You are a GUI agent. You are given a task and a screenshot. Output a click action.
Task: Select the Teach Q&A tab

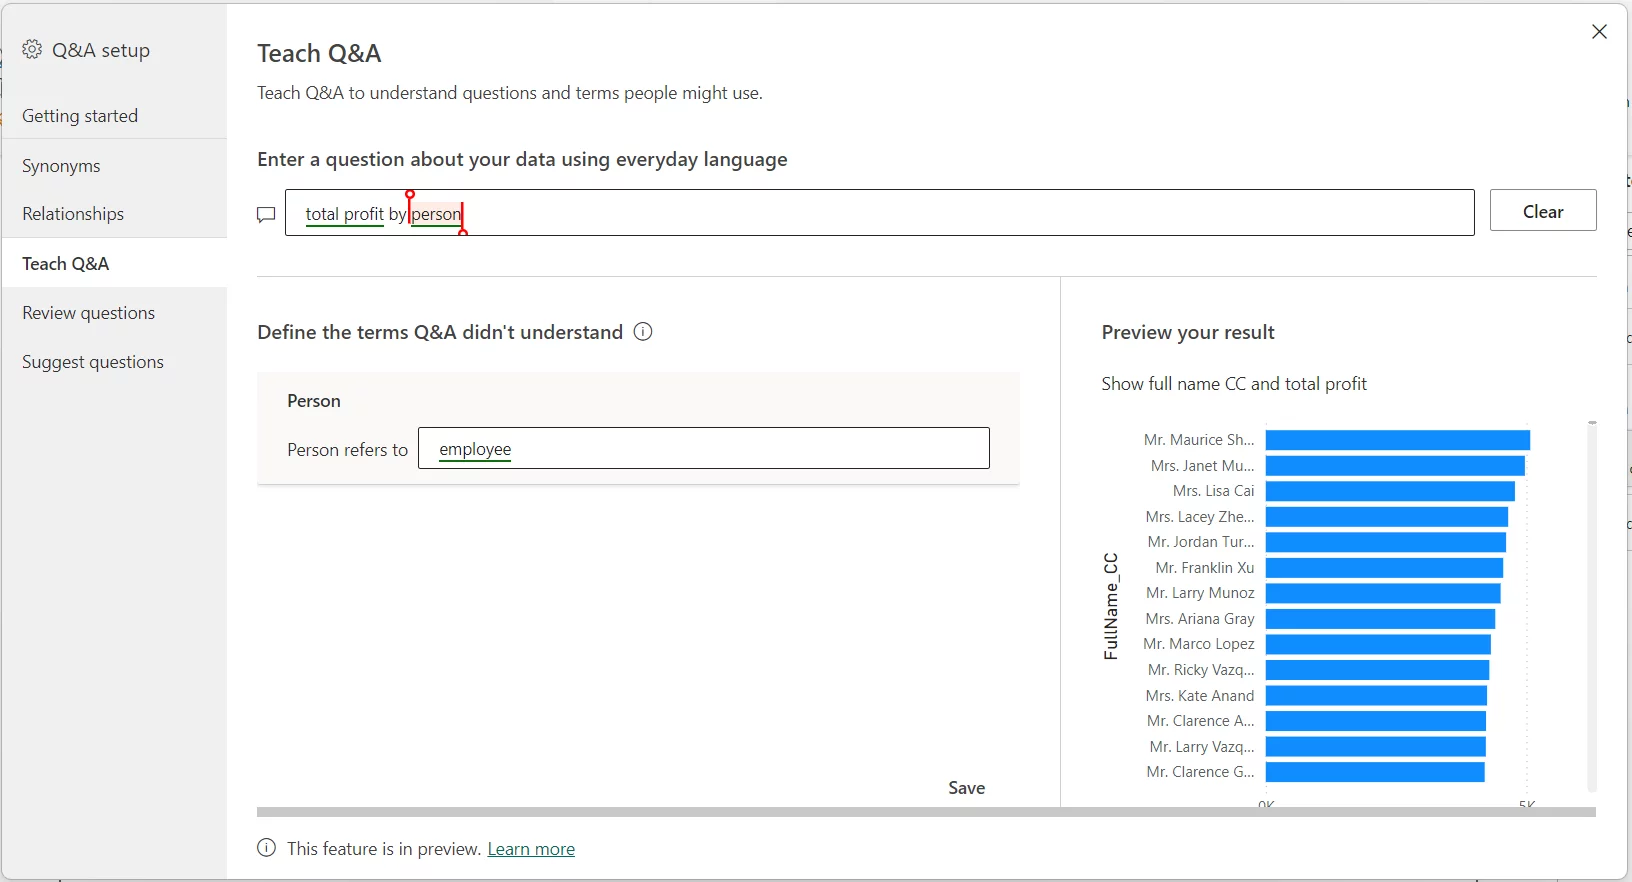tap(66, 264)
